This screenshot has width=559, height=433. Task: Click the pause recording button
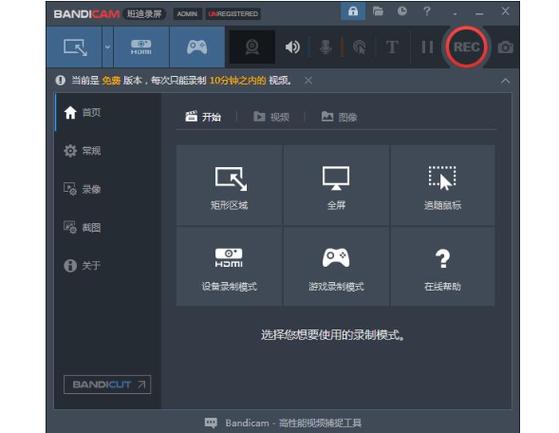click(427, 47)
